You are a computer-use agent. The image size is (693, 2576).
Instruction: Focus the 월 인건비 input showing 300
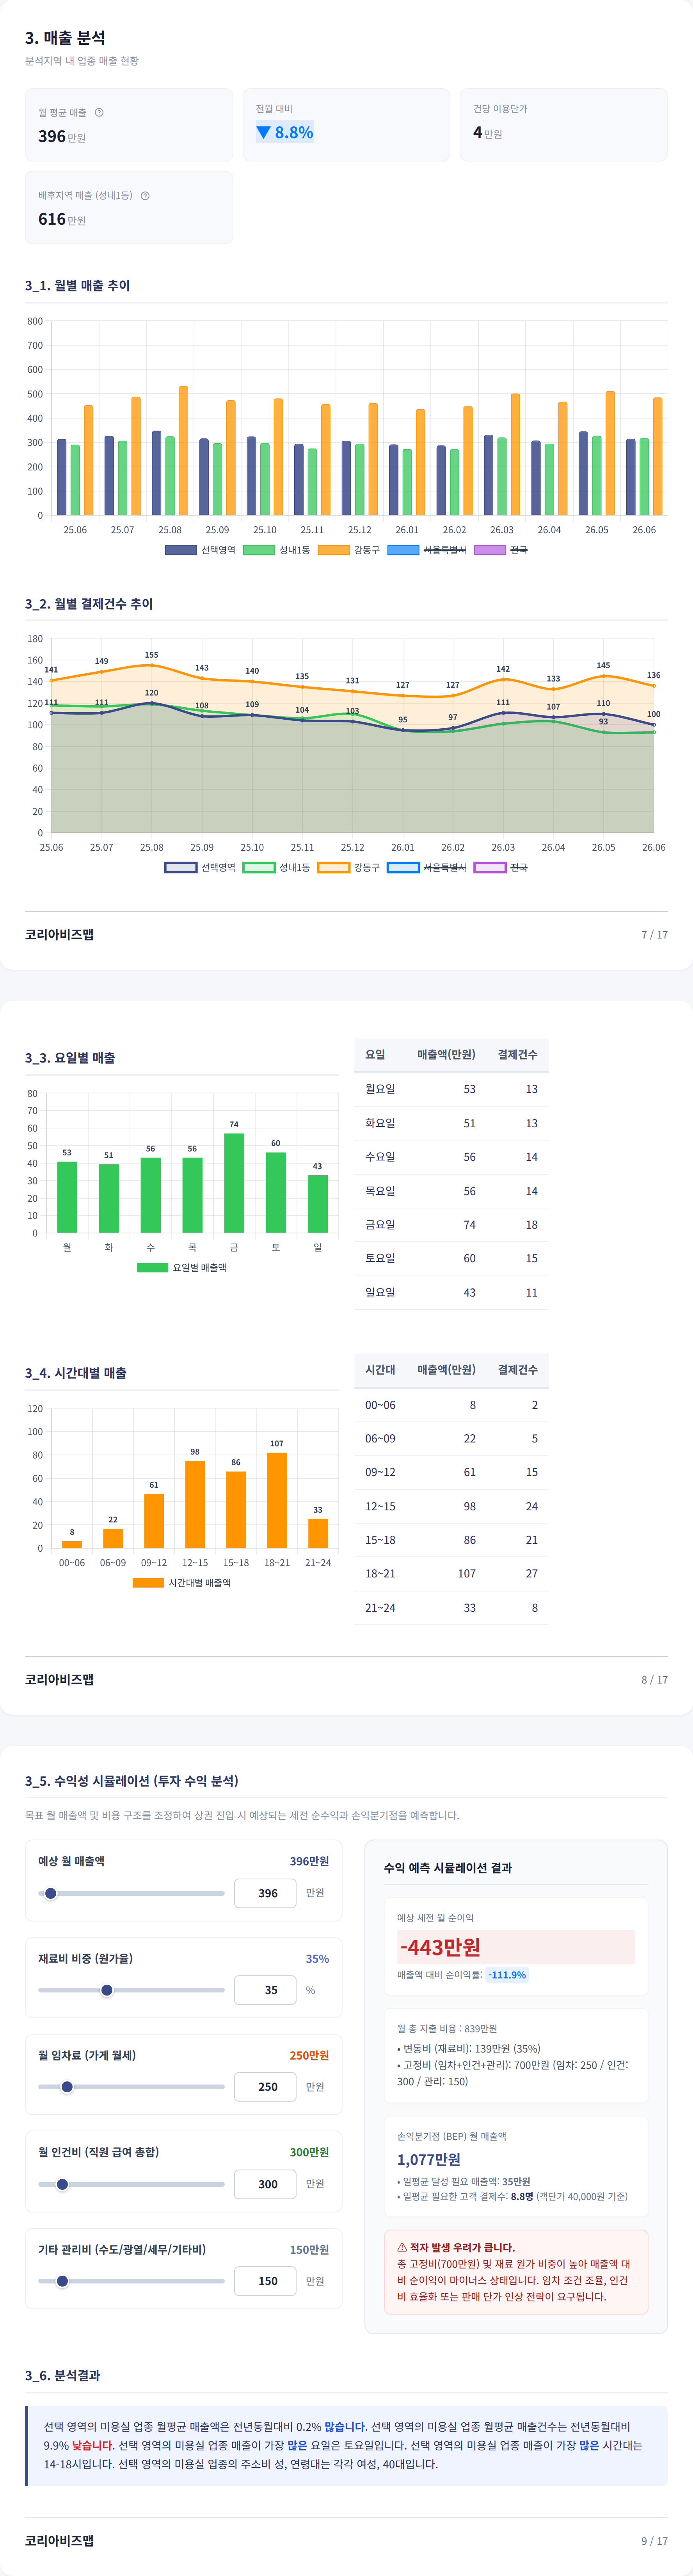pos(265,2184)
